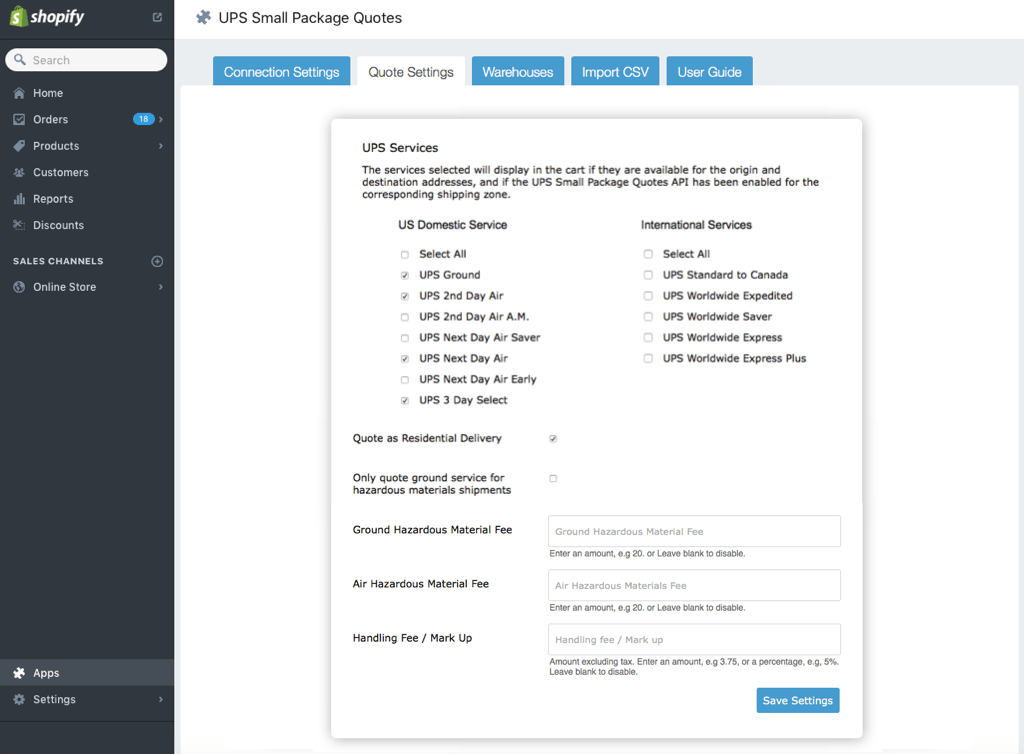Open the Products section icon
Viewport: 1024px width, 754px height.
coord(20,146)
